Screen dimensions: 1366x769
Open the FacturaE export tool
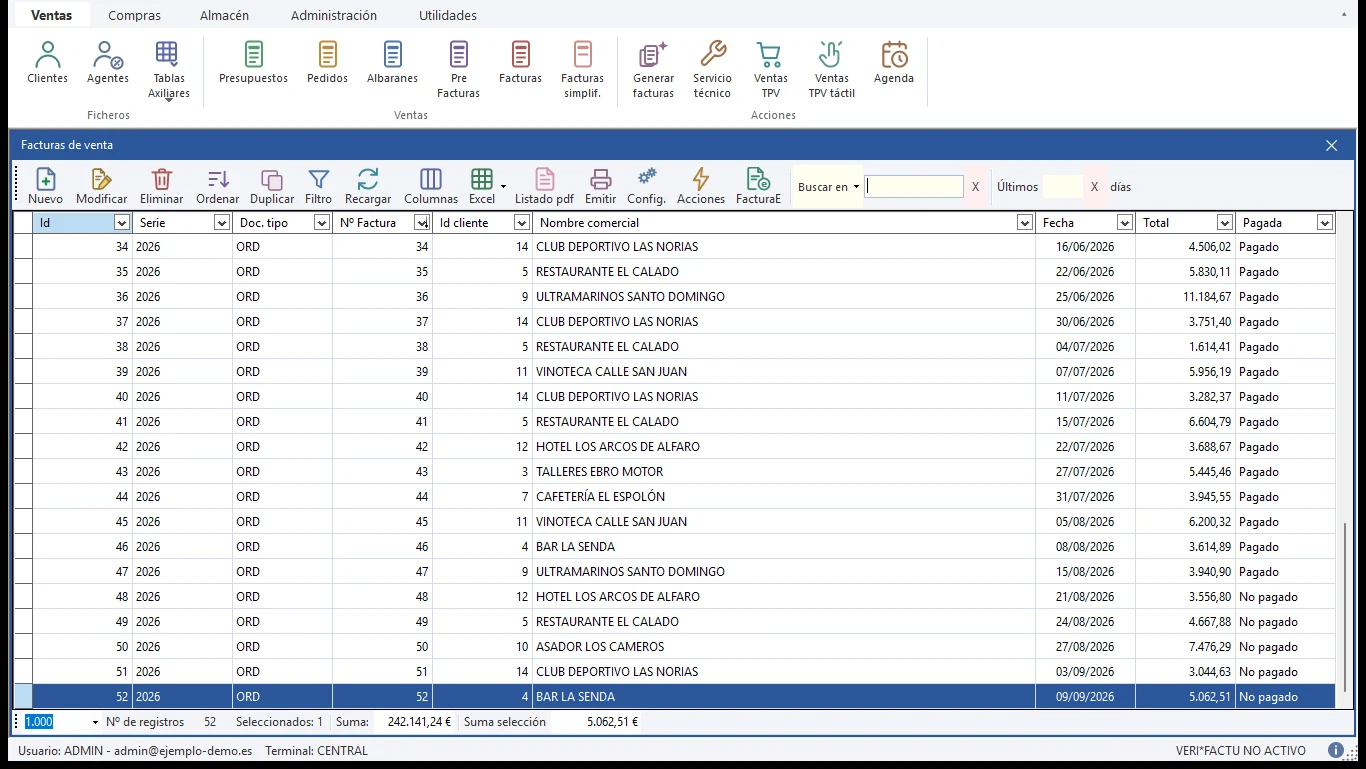pyautogui.click(x=758, y=186)
